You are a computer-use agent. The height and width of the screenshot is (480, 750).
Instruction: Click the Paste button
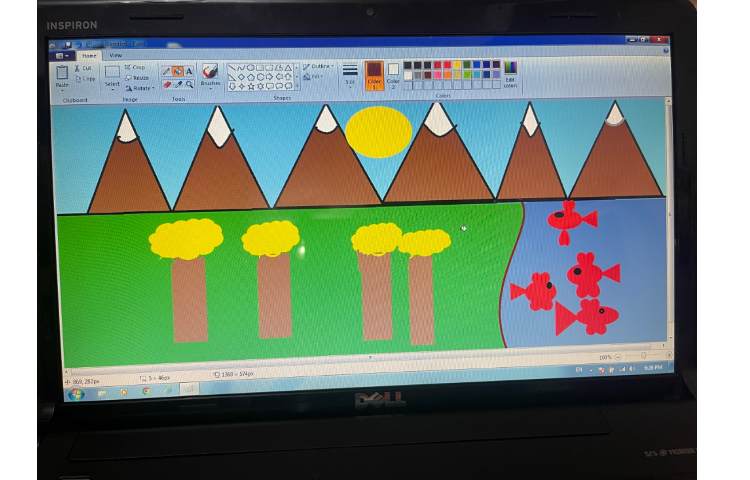62,76
